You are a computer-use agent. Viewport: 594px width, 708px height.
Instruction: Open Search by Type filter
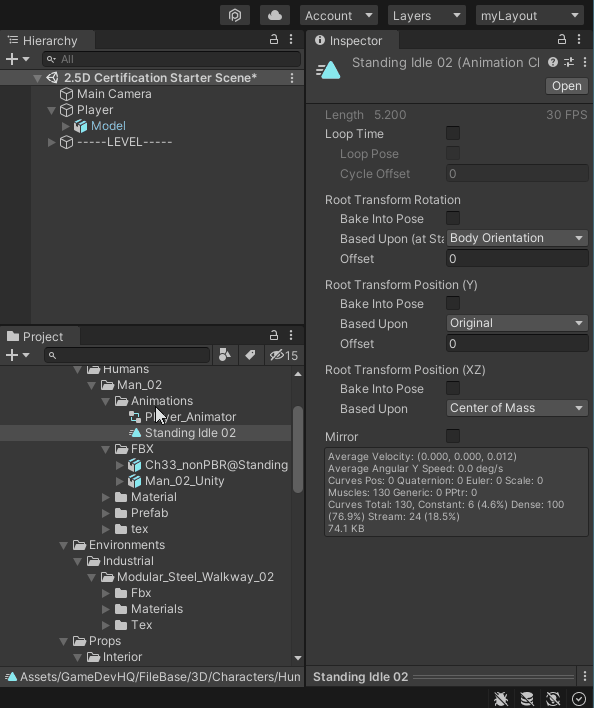[225, 355]
